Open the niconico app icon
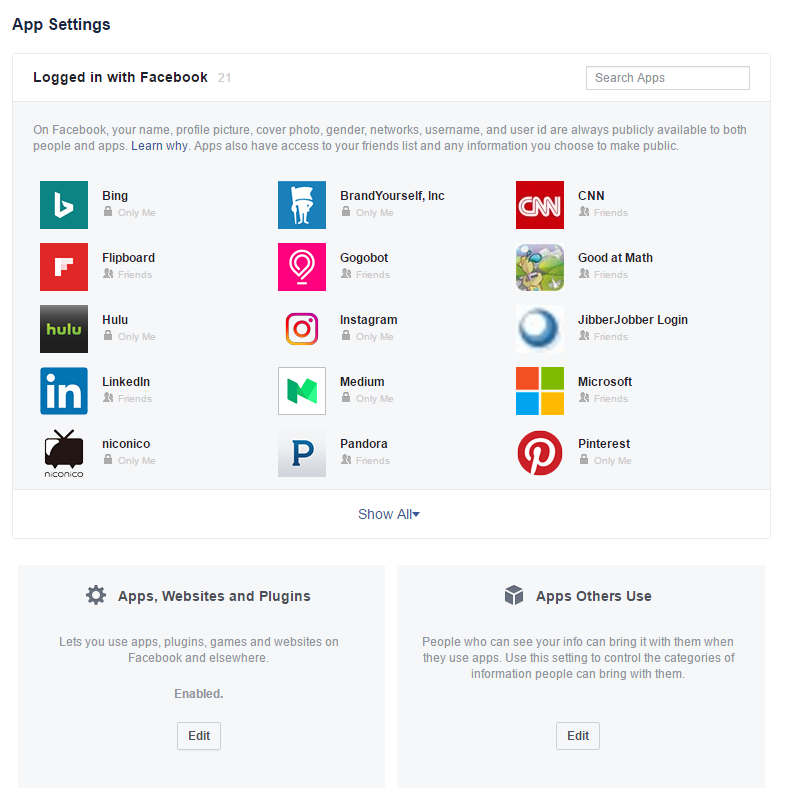Screen dimensions: 785x793 (64, 453)
